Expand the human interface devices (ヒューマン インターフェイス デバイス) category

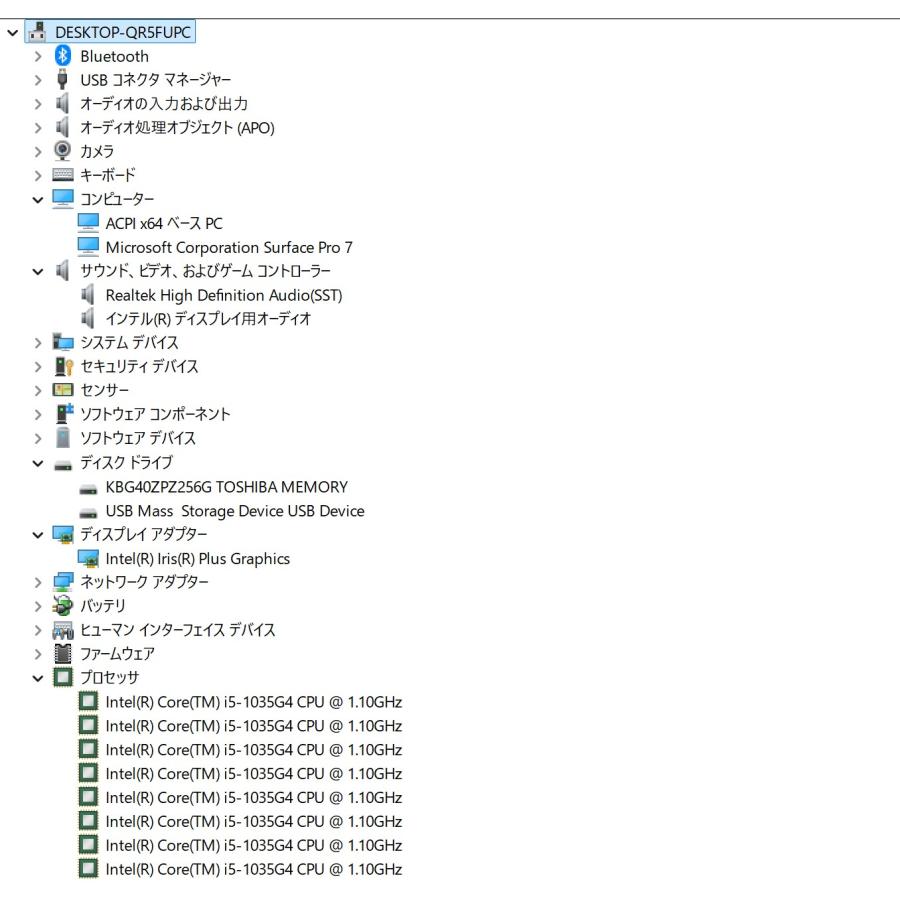tap(38, 630)
